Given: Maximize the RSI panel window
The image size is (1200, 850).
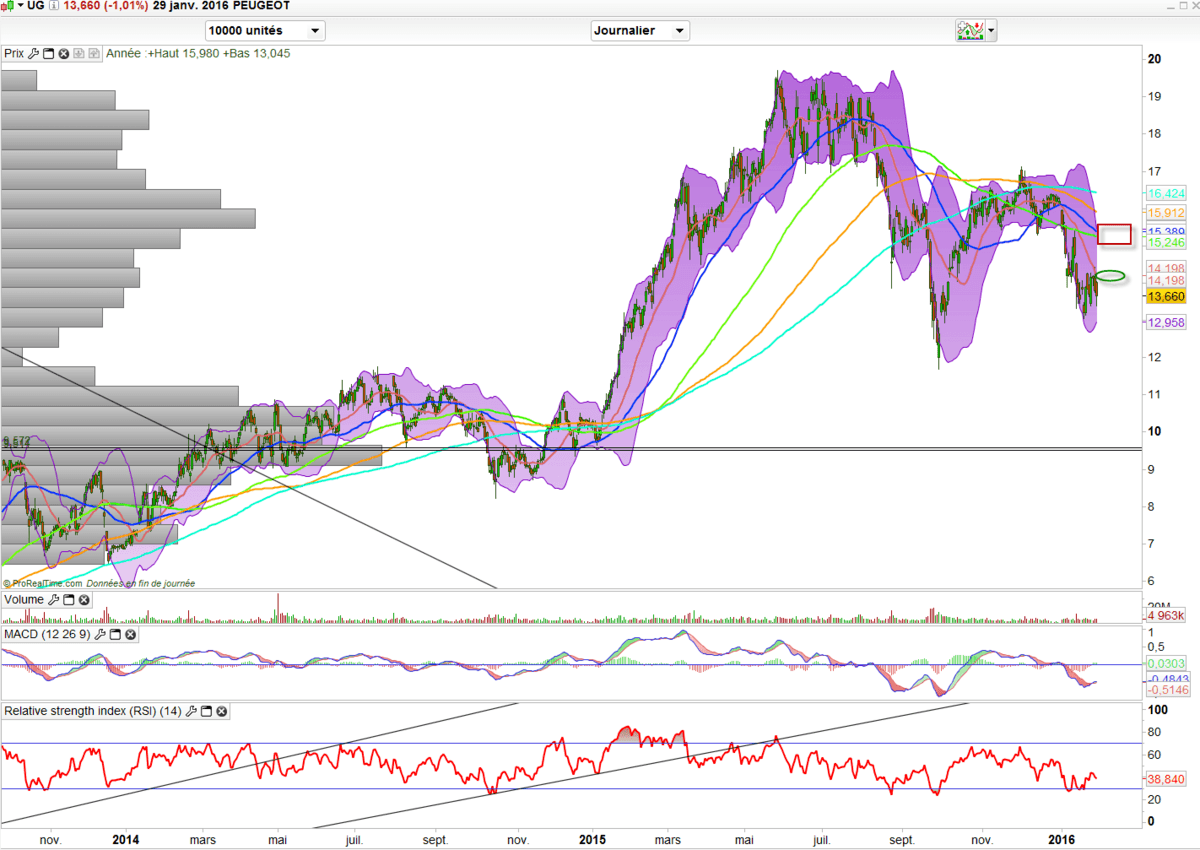Looking at the screenshot, I should click(x=206, y=712).
